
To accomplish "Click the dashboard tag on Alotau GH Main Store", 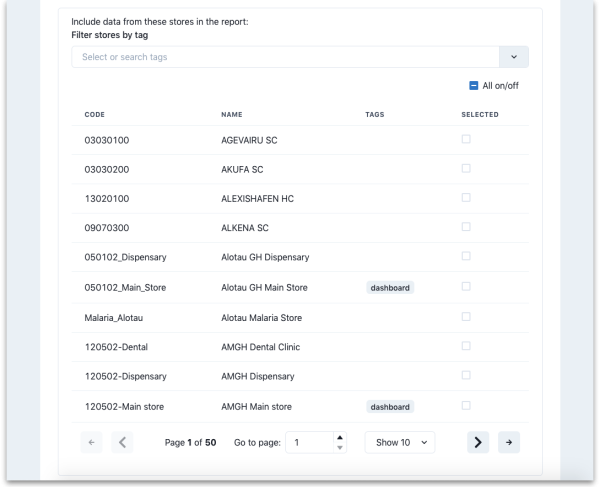I will click(390, 287).
